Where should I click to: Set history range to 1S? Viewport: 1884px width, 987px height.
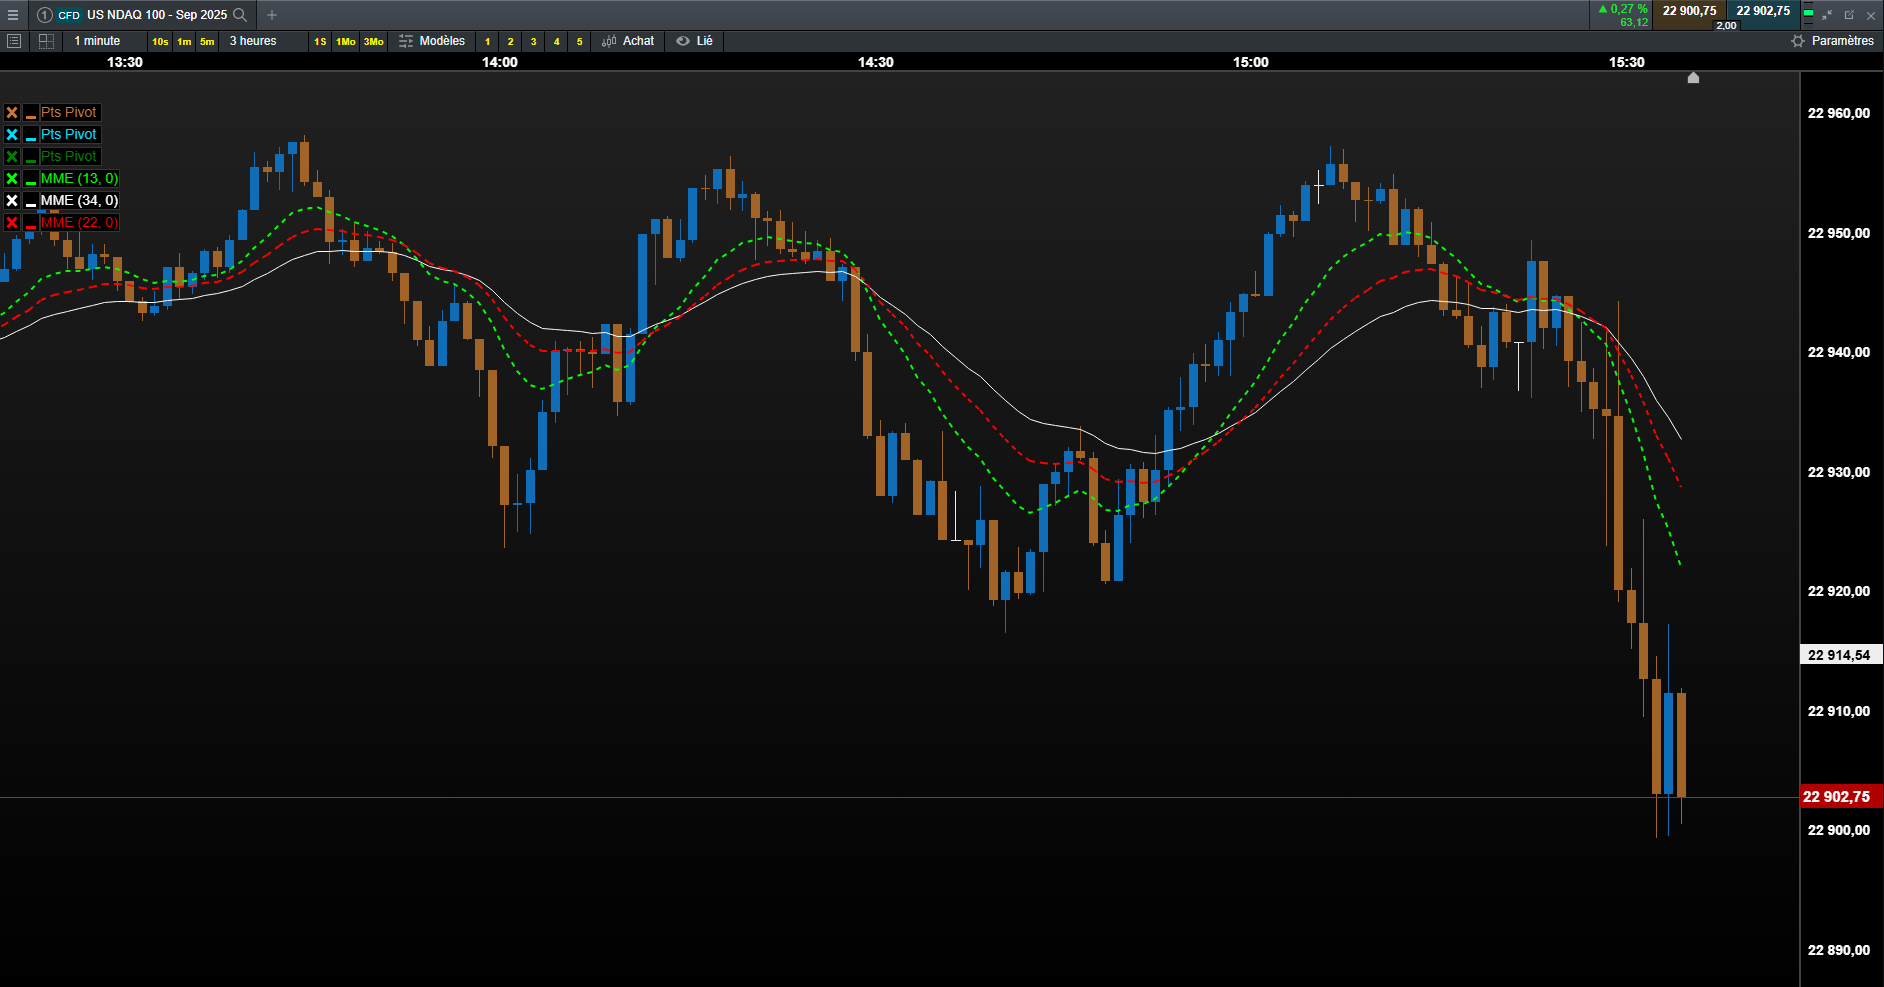320,41
